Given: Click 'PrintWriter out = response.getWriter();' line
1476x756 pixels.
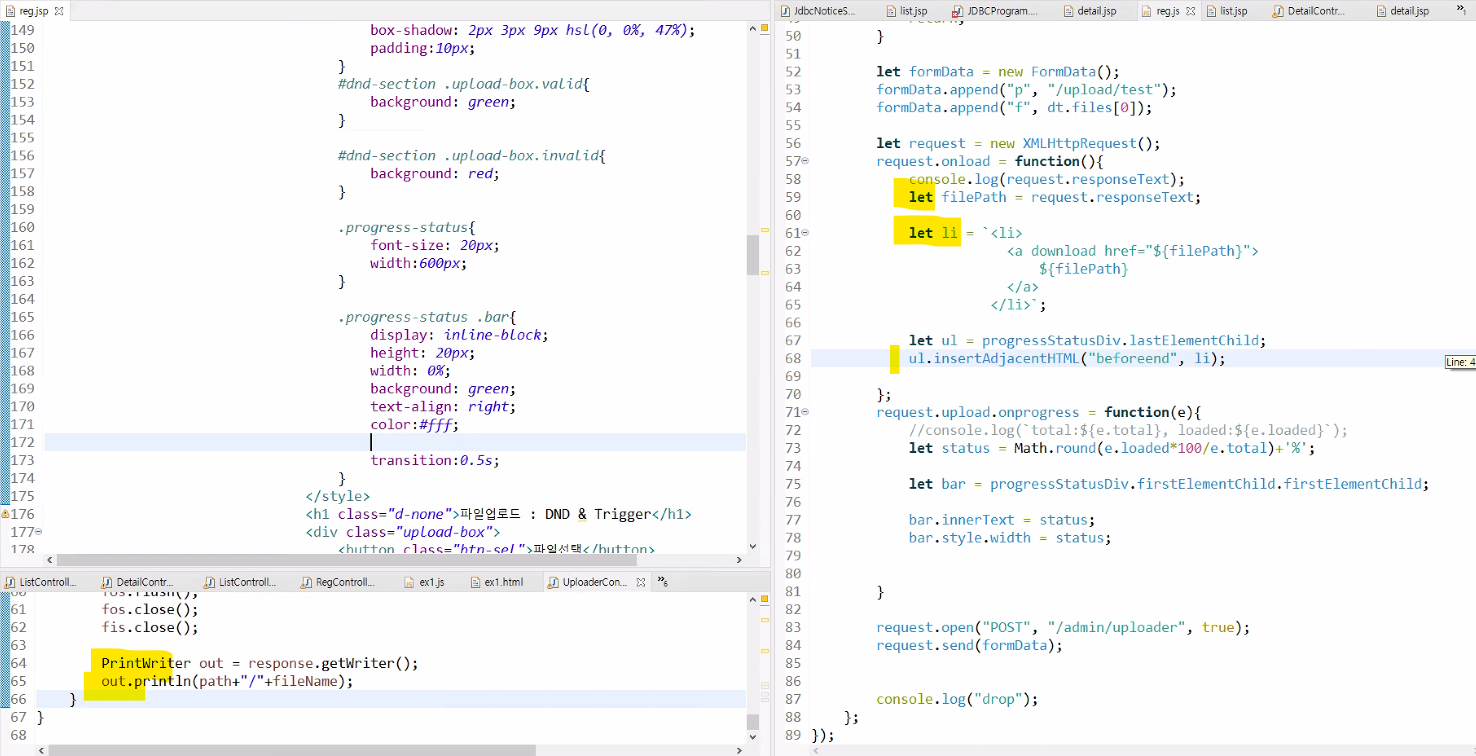Looking at the screenshot, I should click(x=259, y=663).
